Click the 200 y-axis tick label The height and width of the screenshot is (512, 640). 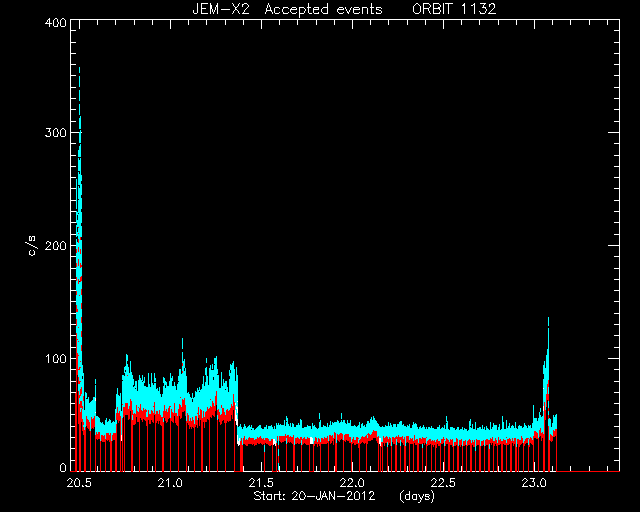[55, 246]
